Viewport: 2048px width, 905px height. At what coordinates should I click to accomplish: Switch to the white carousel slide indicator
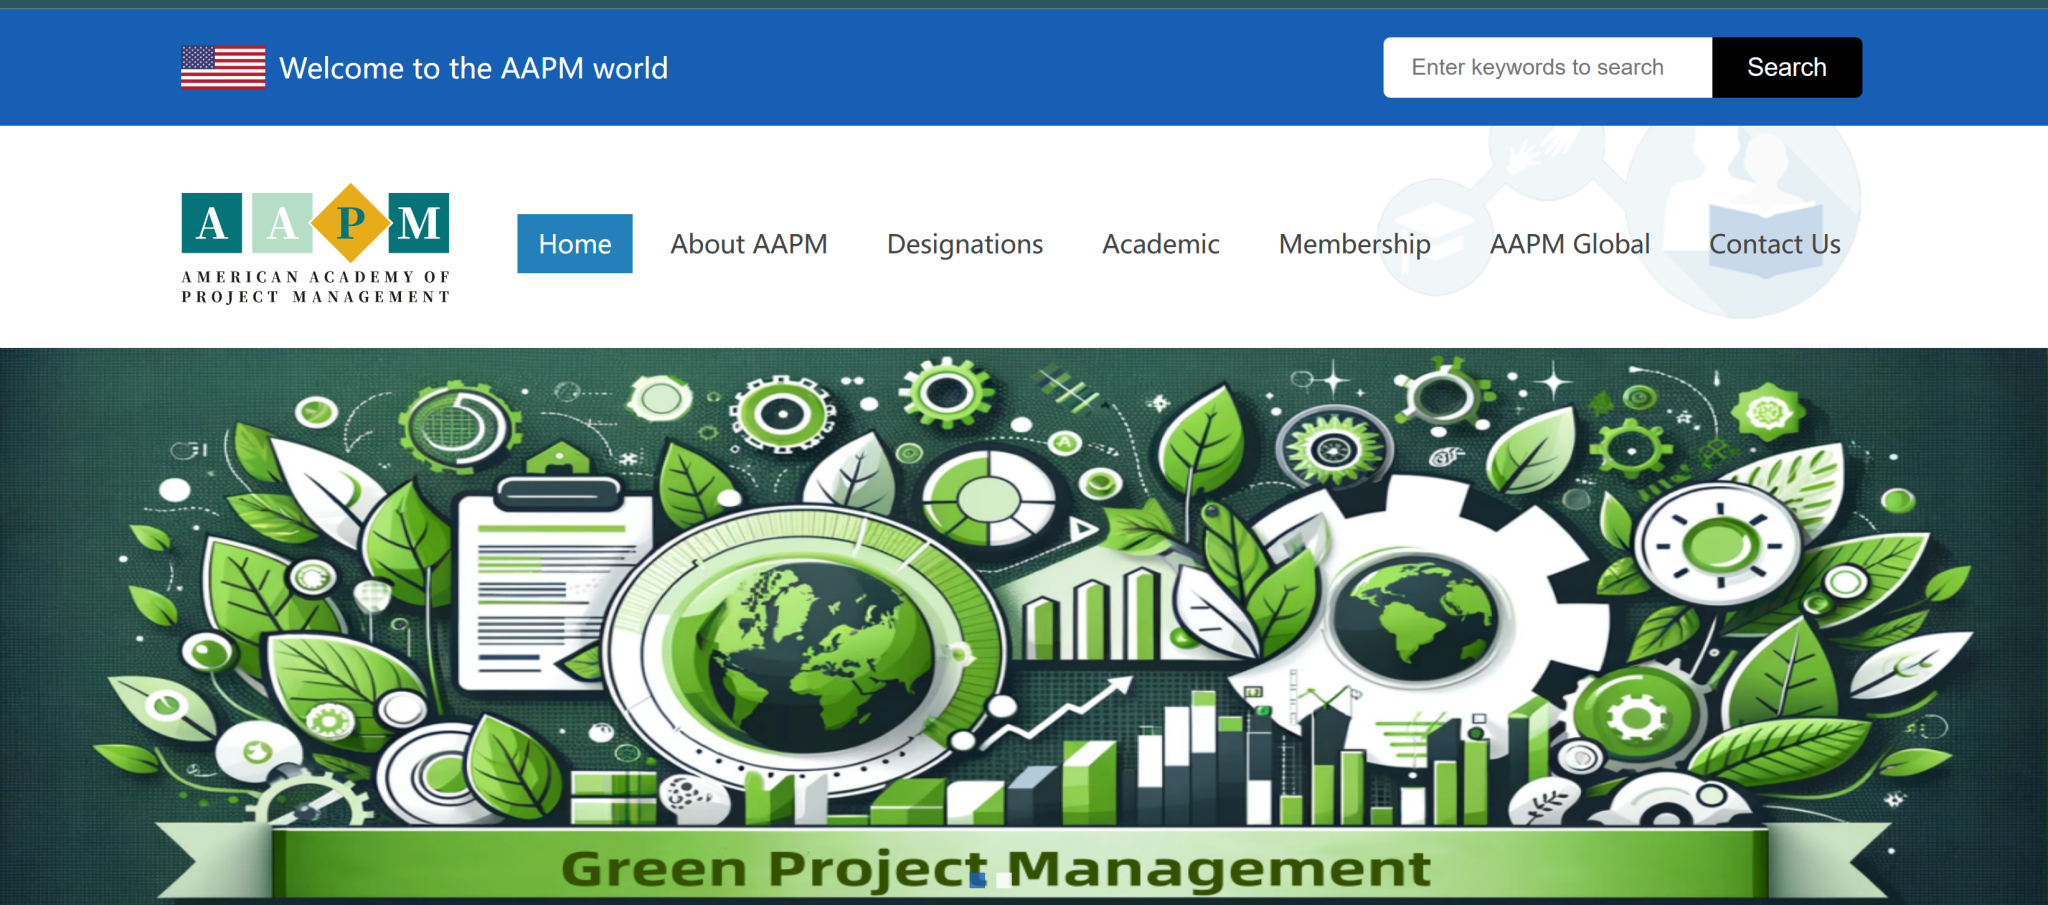[1004, 880]
